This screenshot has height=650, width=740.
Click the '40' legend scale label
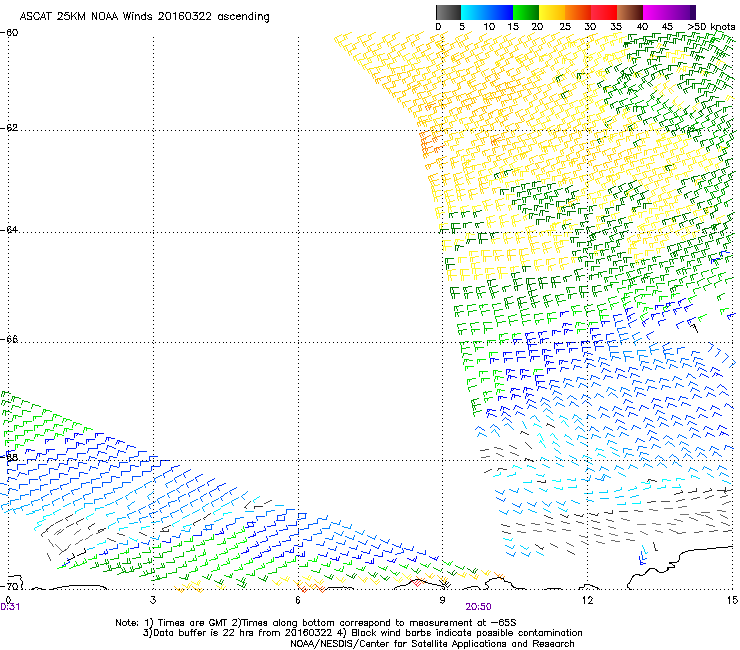pyautogui.click(x=642, y=27)
